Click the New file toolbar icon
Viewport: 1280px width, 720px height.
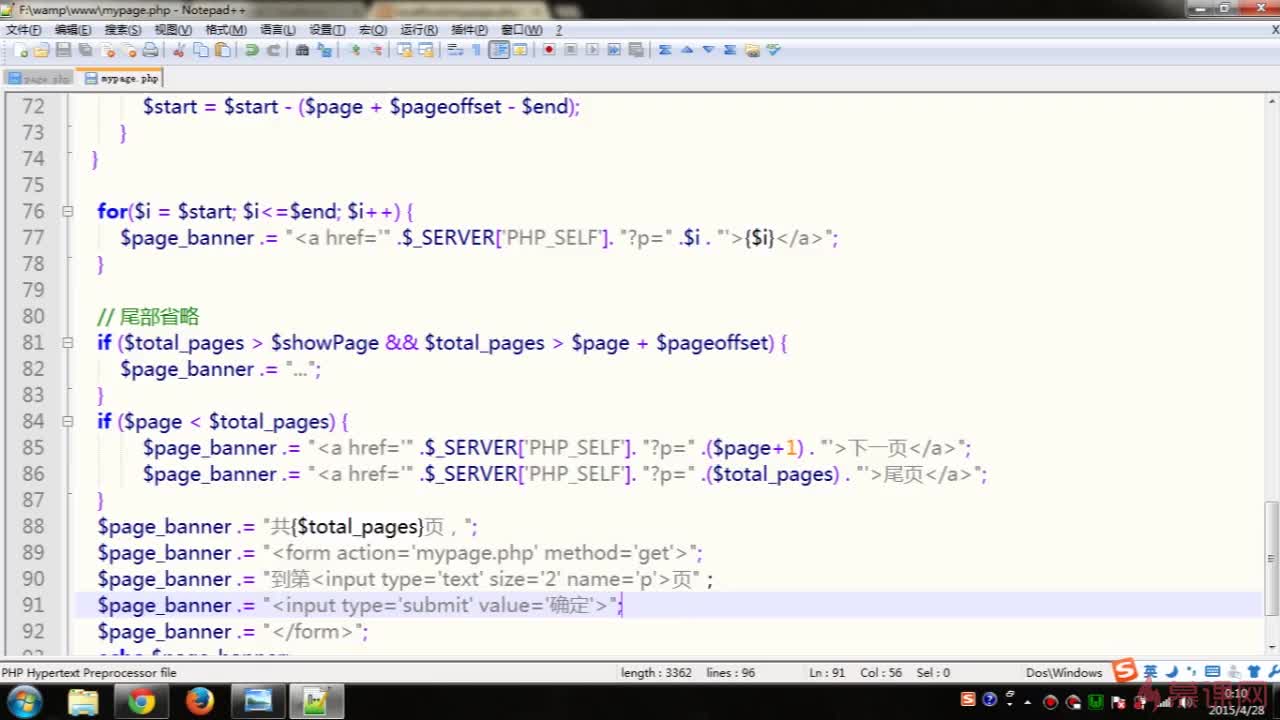pyautogui.click(x=22, y=50)
